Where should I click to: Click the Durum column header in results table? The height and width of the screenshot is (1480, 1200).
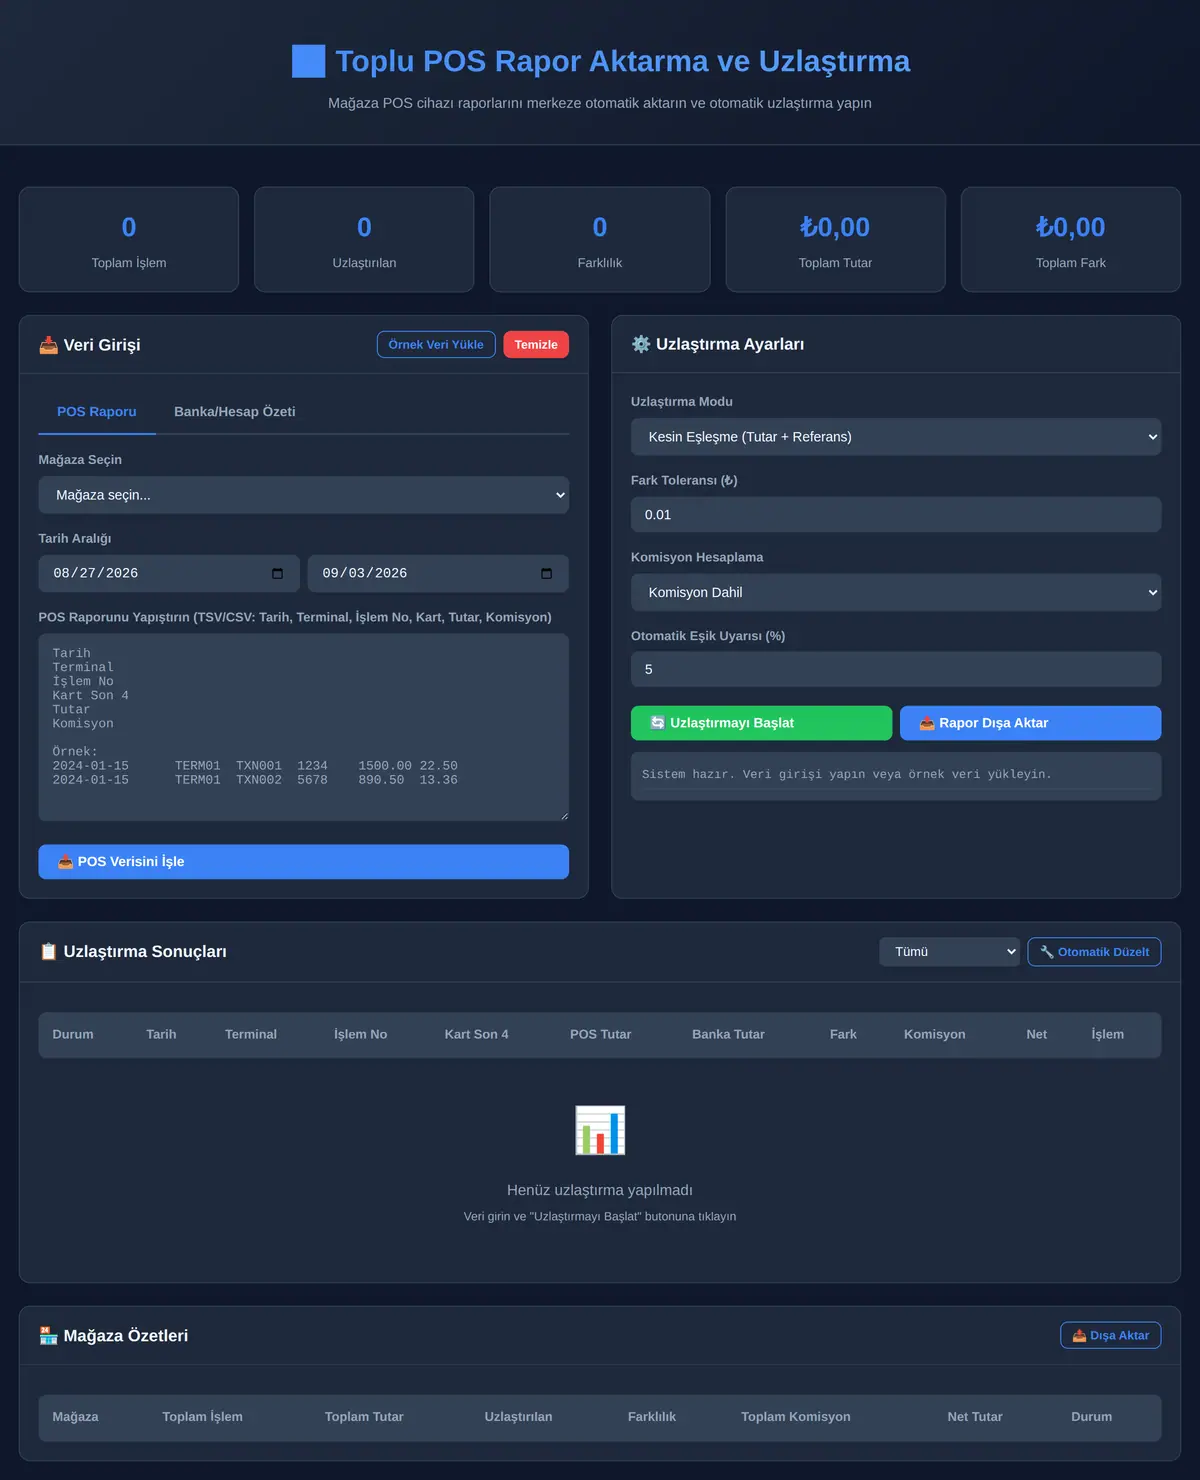tap(73, 1034)
